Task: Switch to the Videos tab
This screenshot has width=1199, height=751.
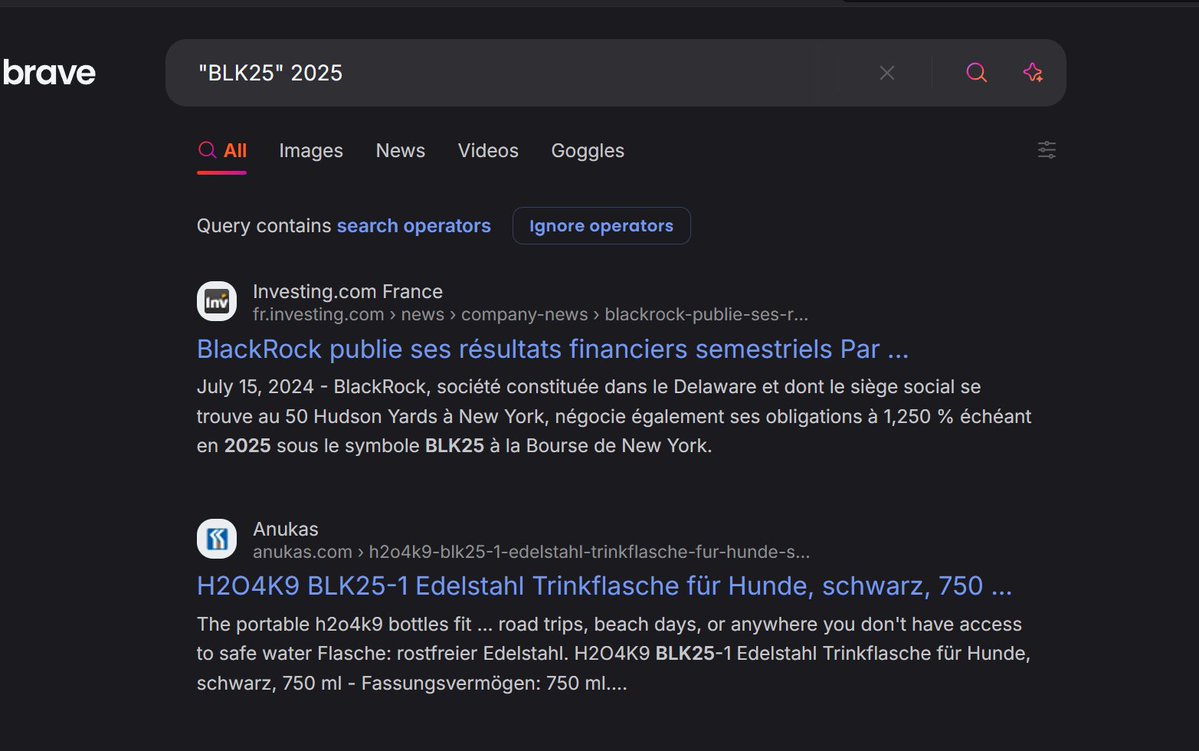Action: click(x=488, y=151)
